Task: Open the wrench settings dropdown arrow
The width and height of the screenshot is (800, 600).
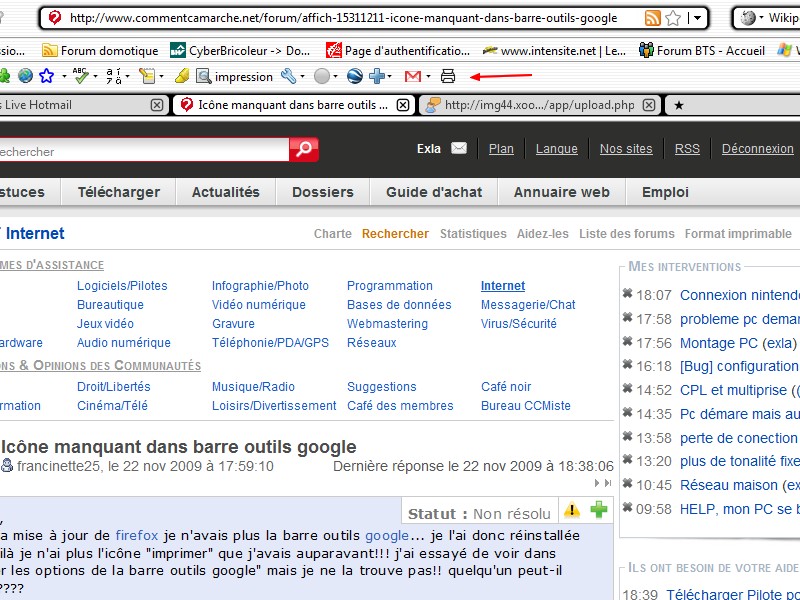Action: (x=303, y=76)
